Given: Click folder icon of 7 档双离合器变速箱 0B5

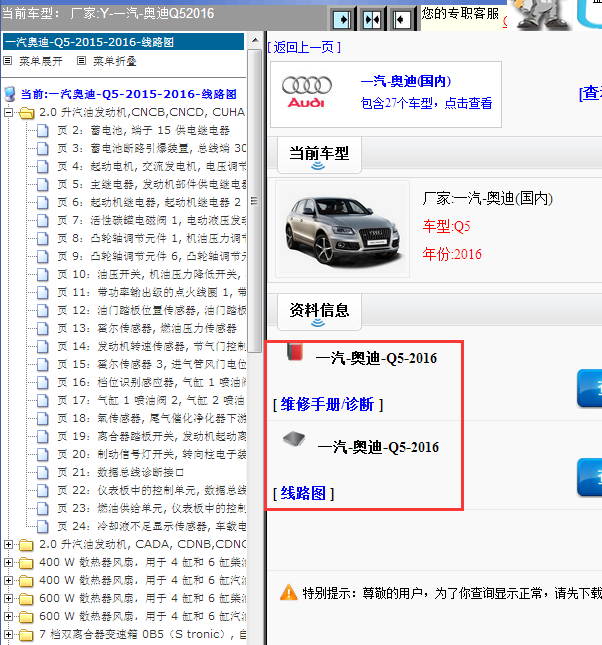Looking at the screenshot, I should click(26, 634).
